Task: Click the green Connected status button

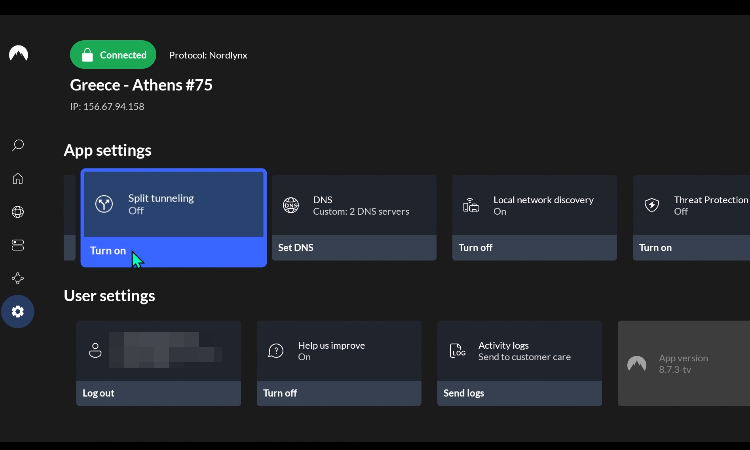Action: tap(113, 55)
